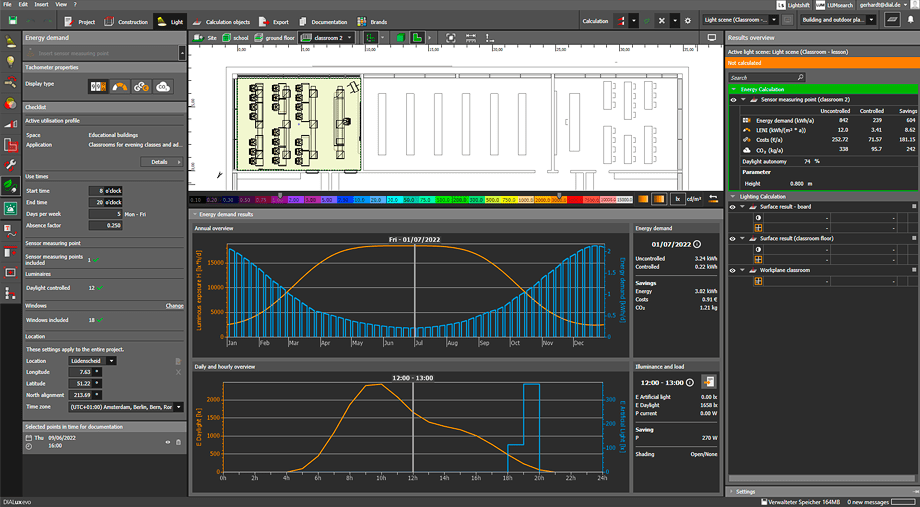Image resolution: width=920 pixels, height=507 pixels.
Task: Toggle visibility of selected documentation time point
Action: pyautogui.click(x=168, y=442)
